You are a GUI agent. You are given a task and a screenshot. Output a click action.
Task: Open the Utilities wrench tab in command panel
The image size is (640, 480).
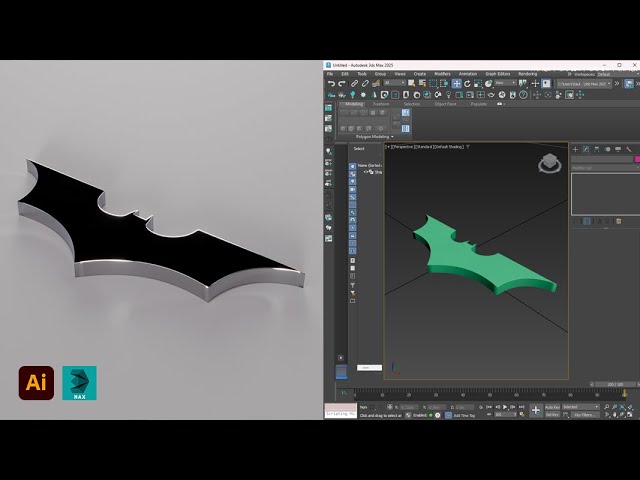tap(629, 149)
